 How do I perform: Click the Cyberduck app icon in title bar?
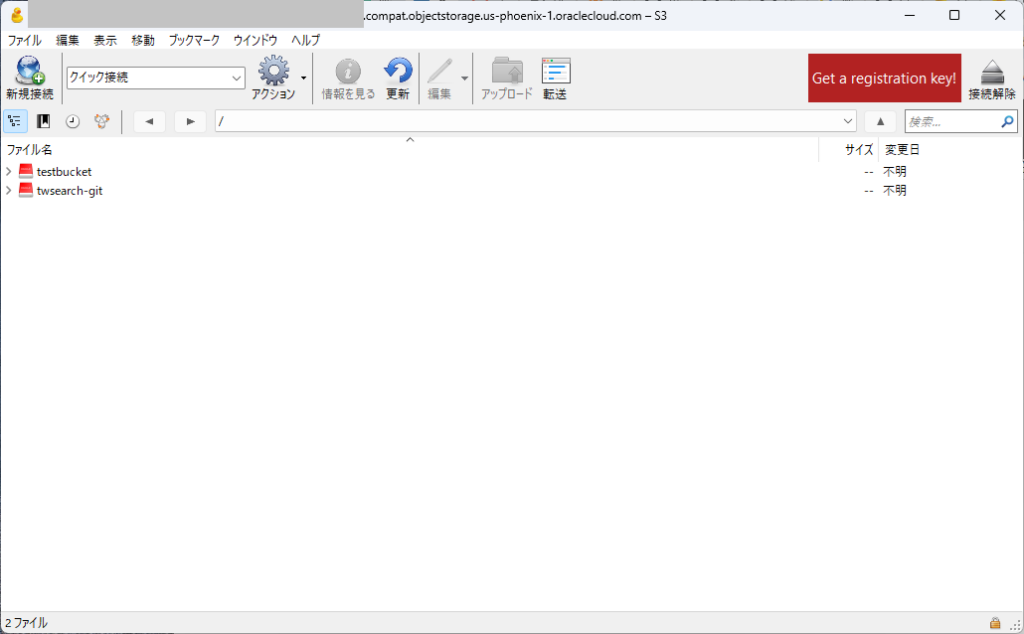pos(17,15)
